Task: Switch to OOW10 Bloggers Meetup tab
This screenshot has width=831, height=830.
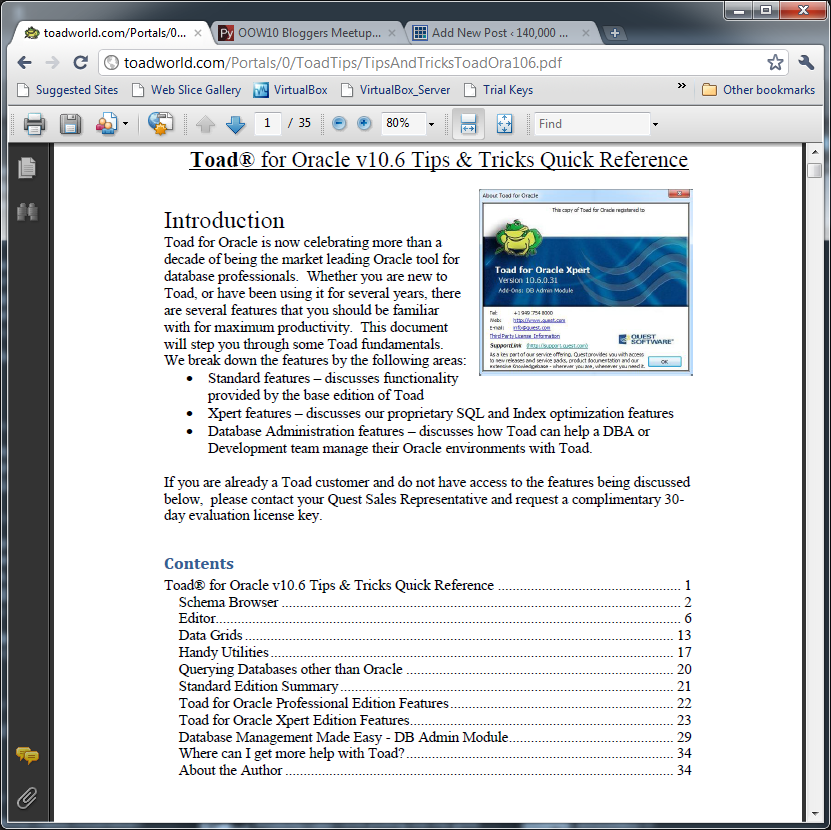Action: [x=307, y=33]
